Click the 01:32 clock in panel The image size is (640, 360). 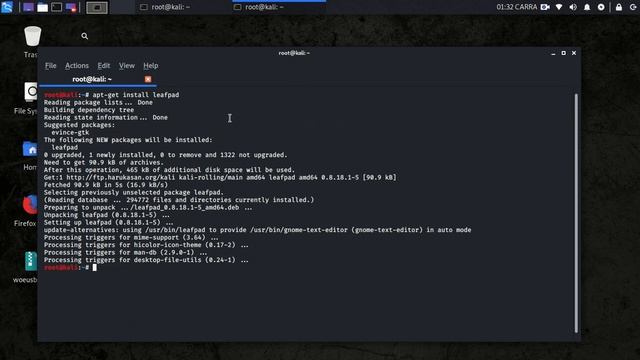(517, 7)
